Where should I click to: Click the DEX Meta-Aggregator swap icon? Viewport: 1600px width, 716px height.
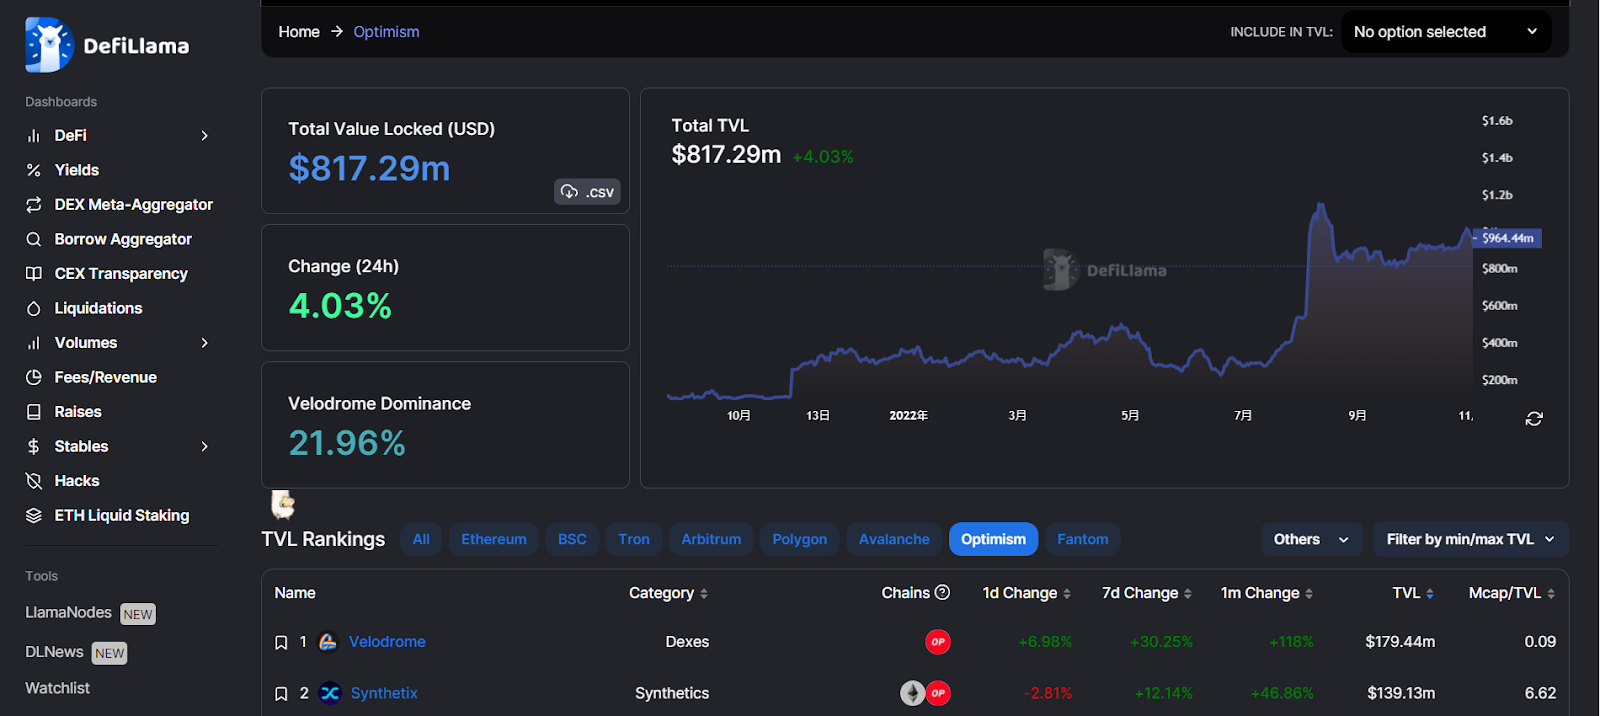(34, 205)
